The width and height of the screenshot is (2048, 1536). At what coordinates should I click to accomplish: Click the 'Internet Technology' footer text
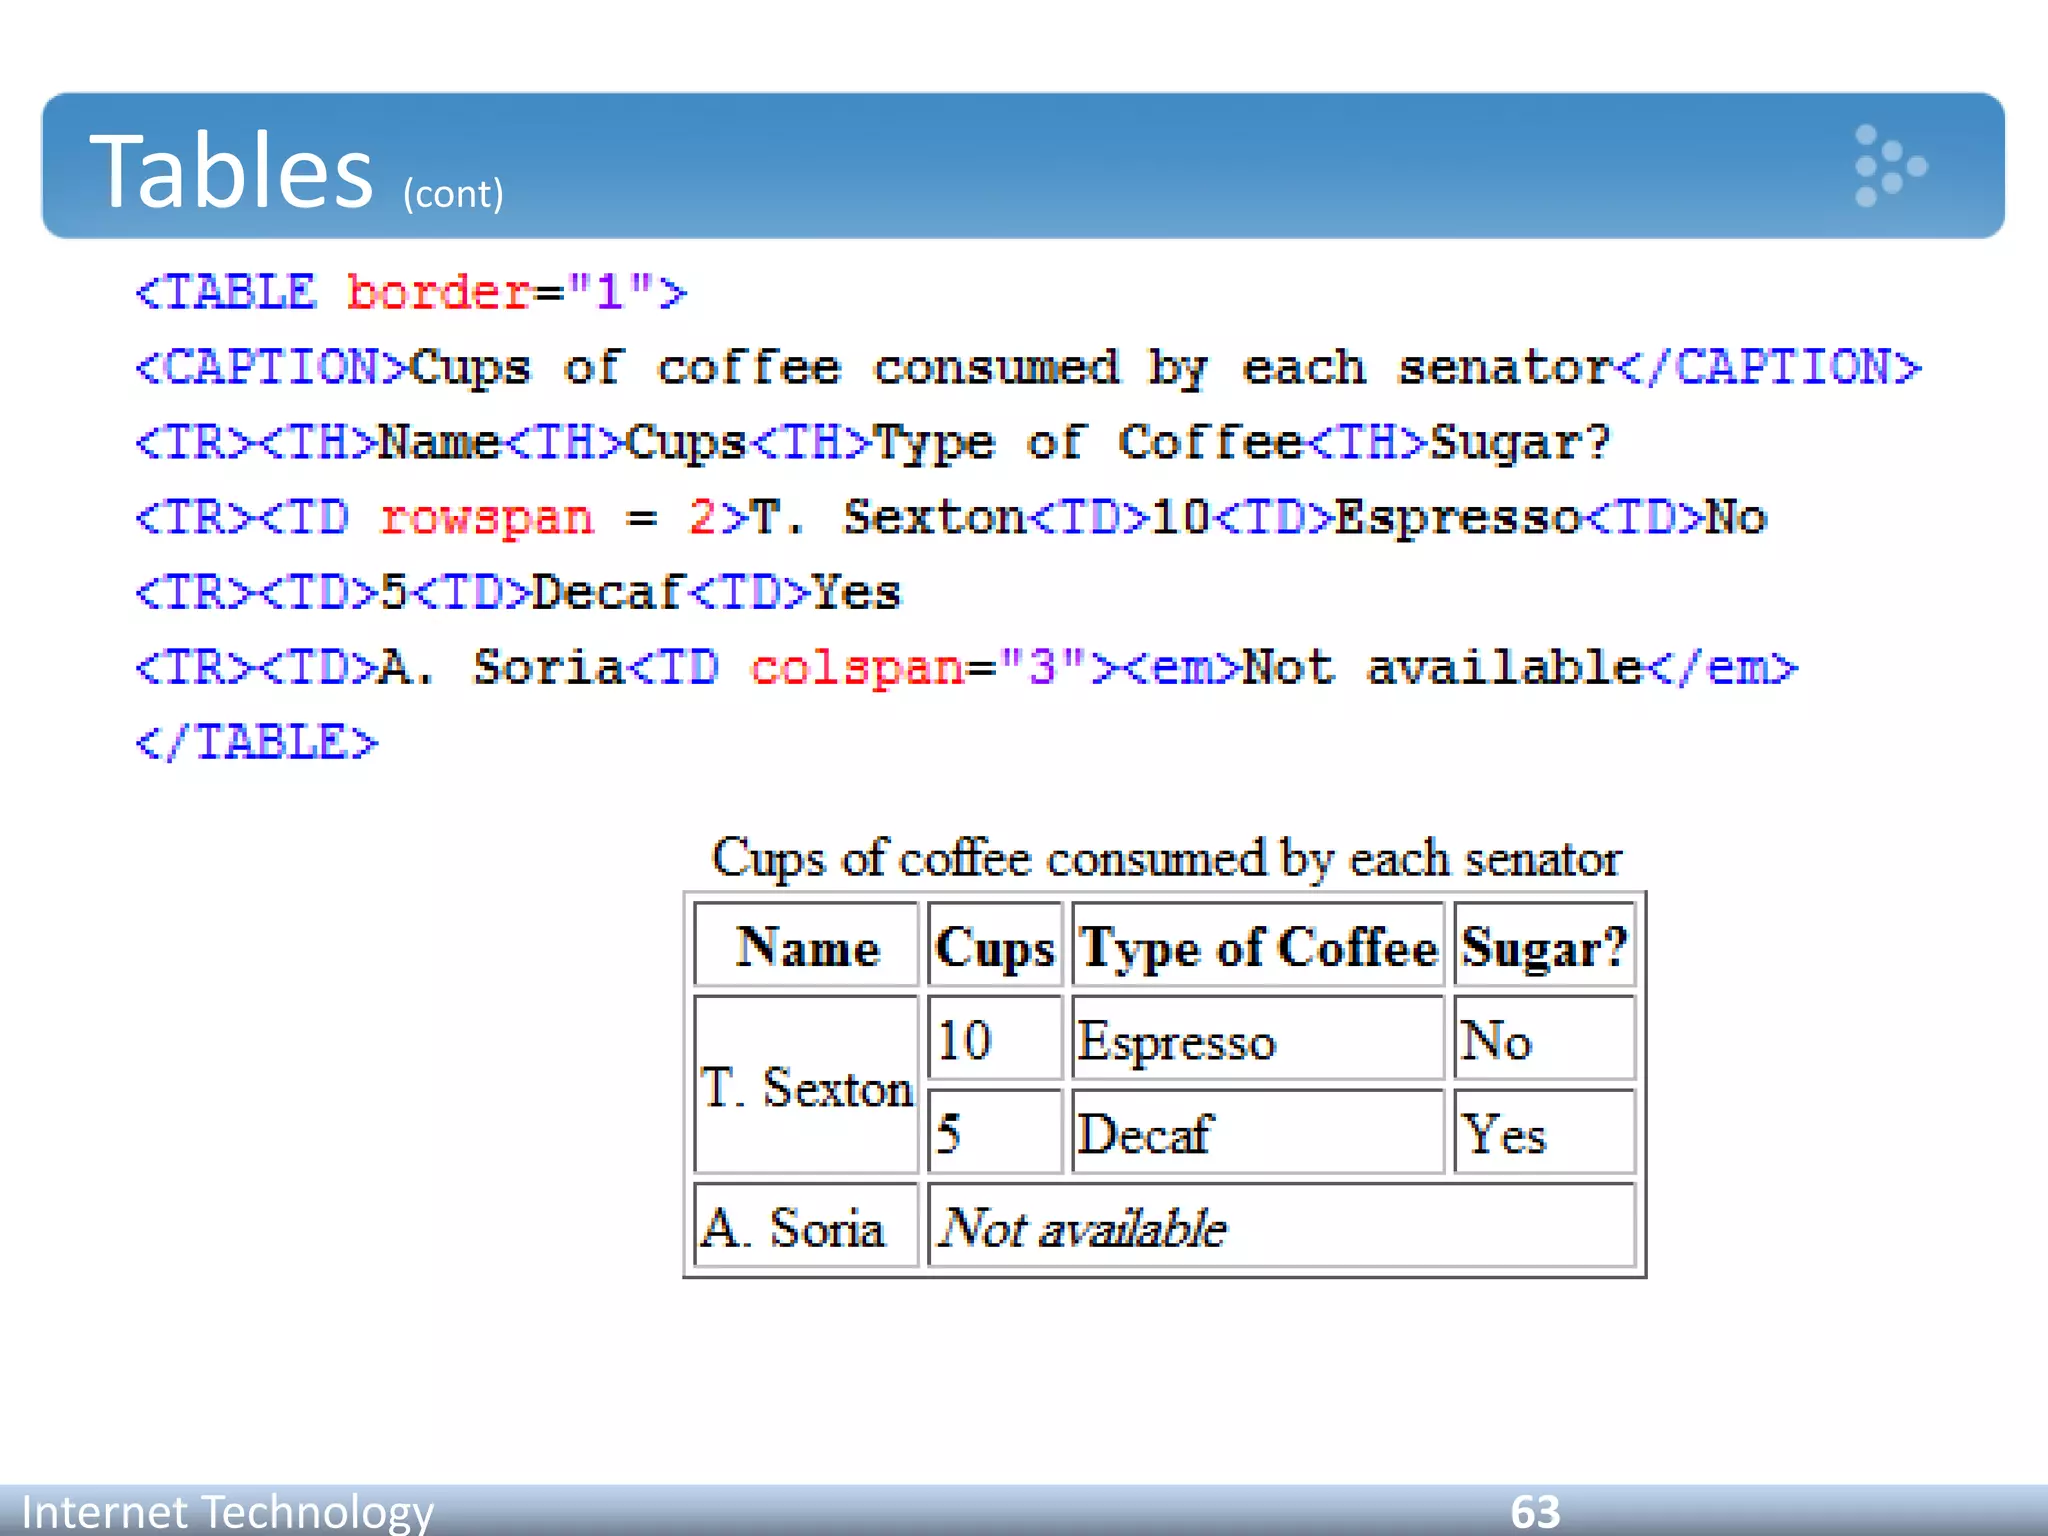tap(228, 1511)
